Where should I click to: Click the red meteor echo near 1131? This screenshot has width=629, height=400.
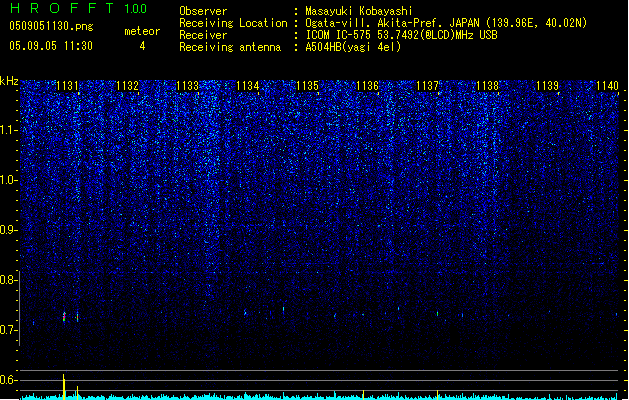click(64, 317)
